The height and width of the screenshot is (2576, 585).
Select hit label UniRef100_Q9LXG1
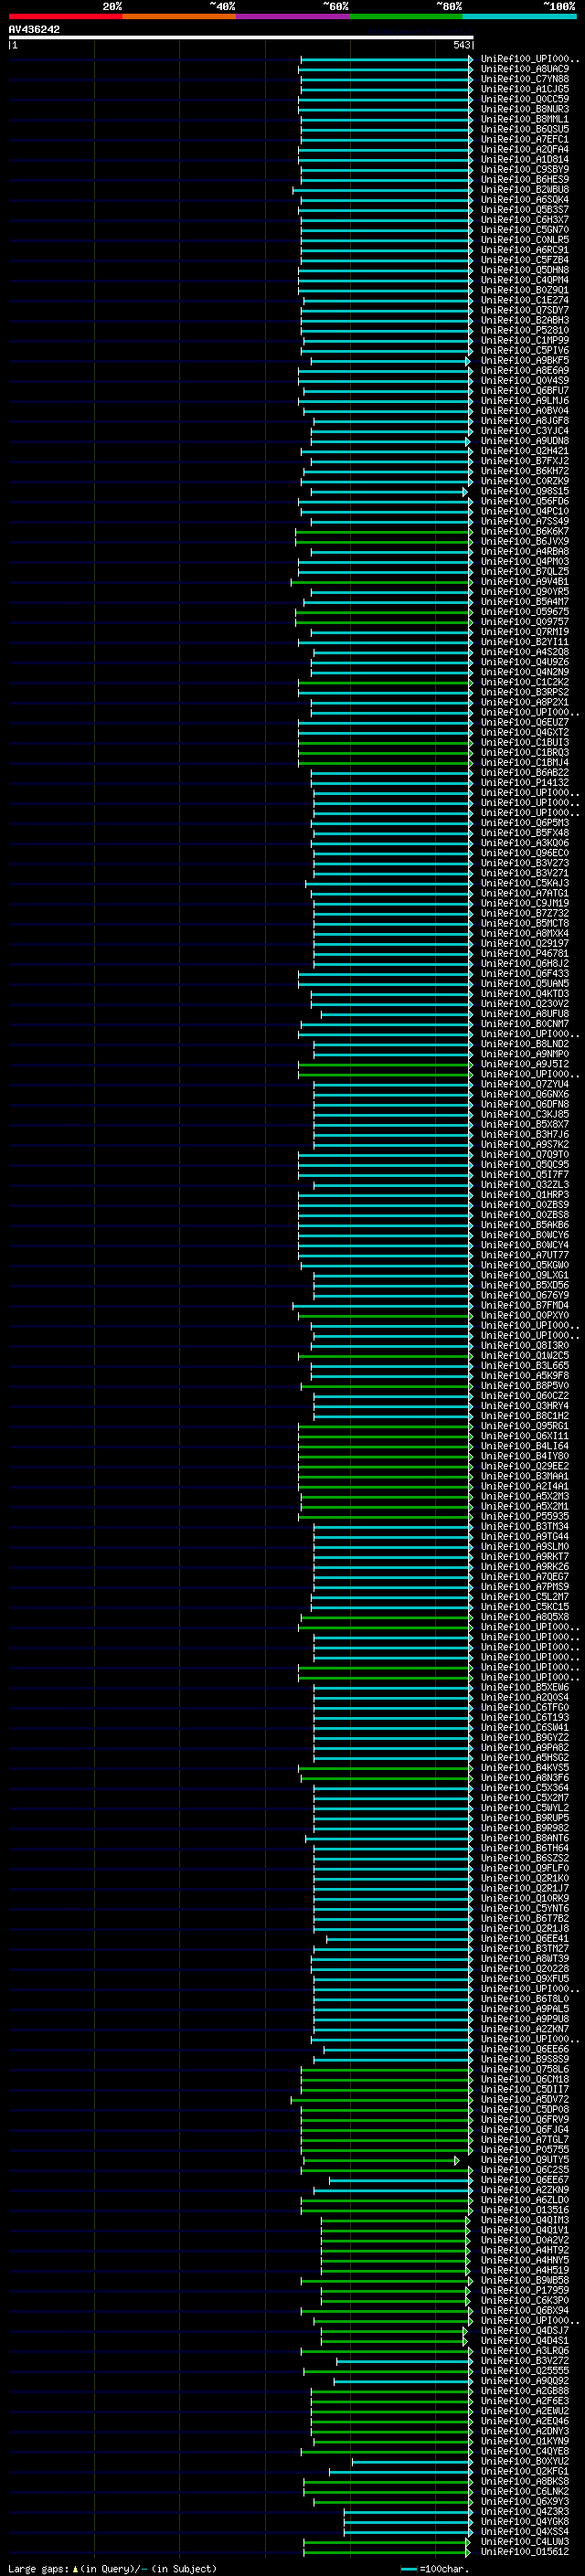525,1275
